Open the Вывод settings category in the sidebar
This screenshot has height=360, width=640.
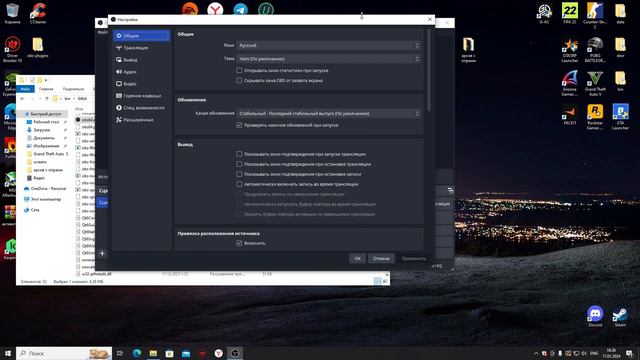click(x=142, y=60)
